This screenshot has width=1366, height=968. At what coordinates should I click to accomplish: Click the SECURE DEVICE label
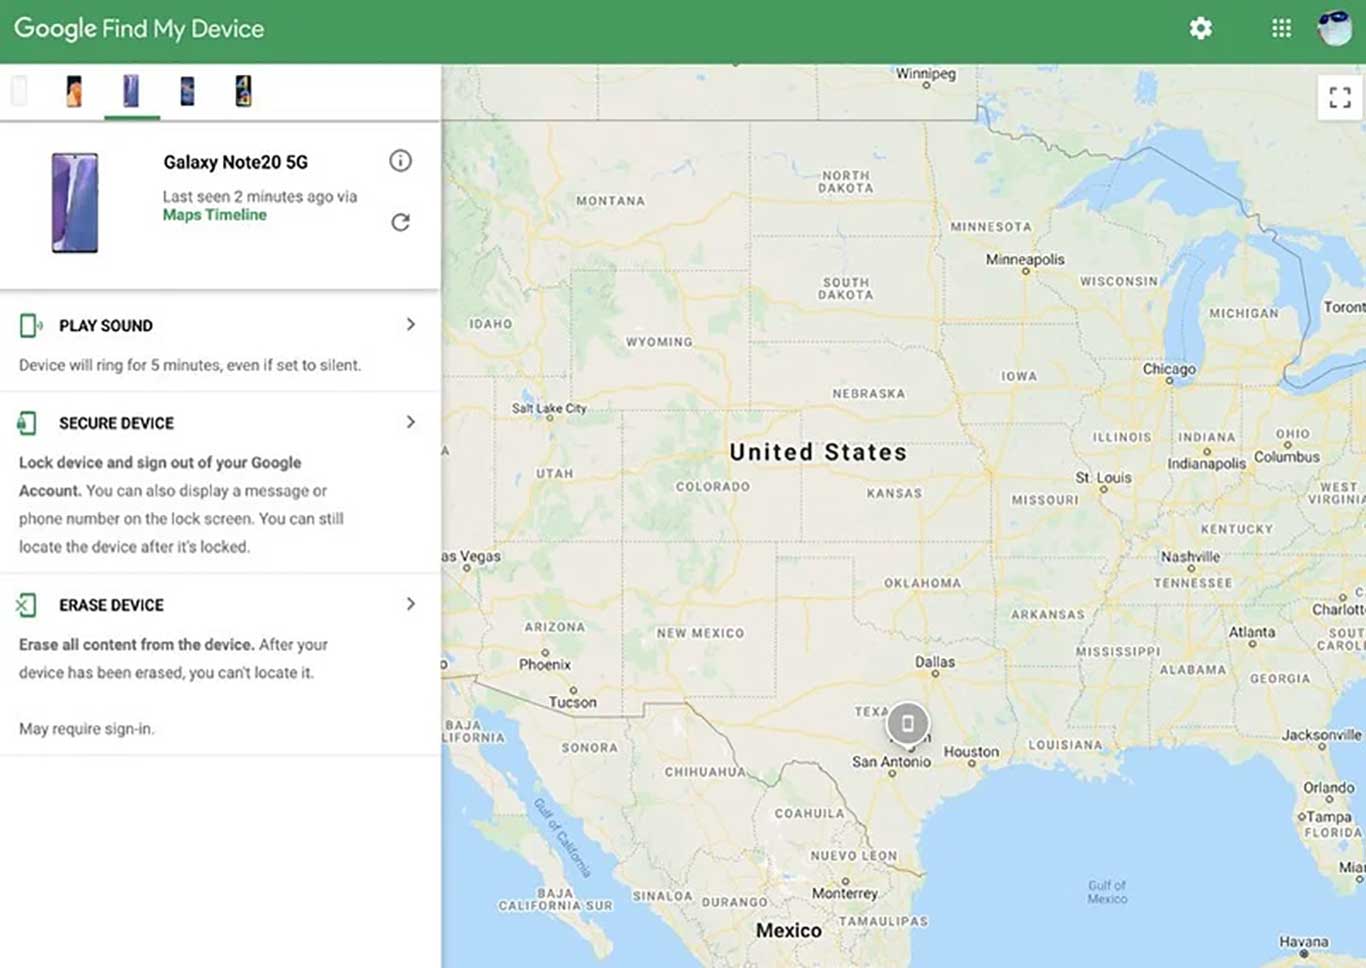pyautogui.click(x=116, y=423)
